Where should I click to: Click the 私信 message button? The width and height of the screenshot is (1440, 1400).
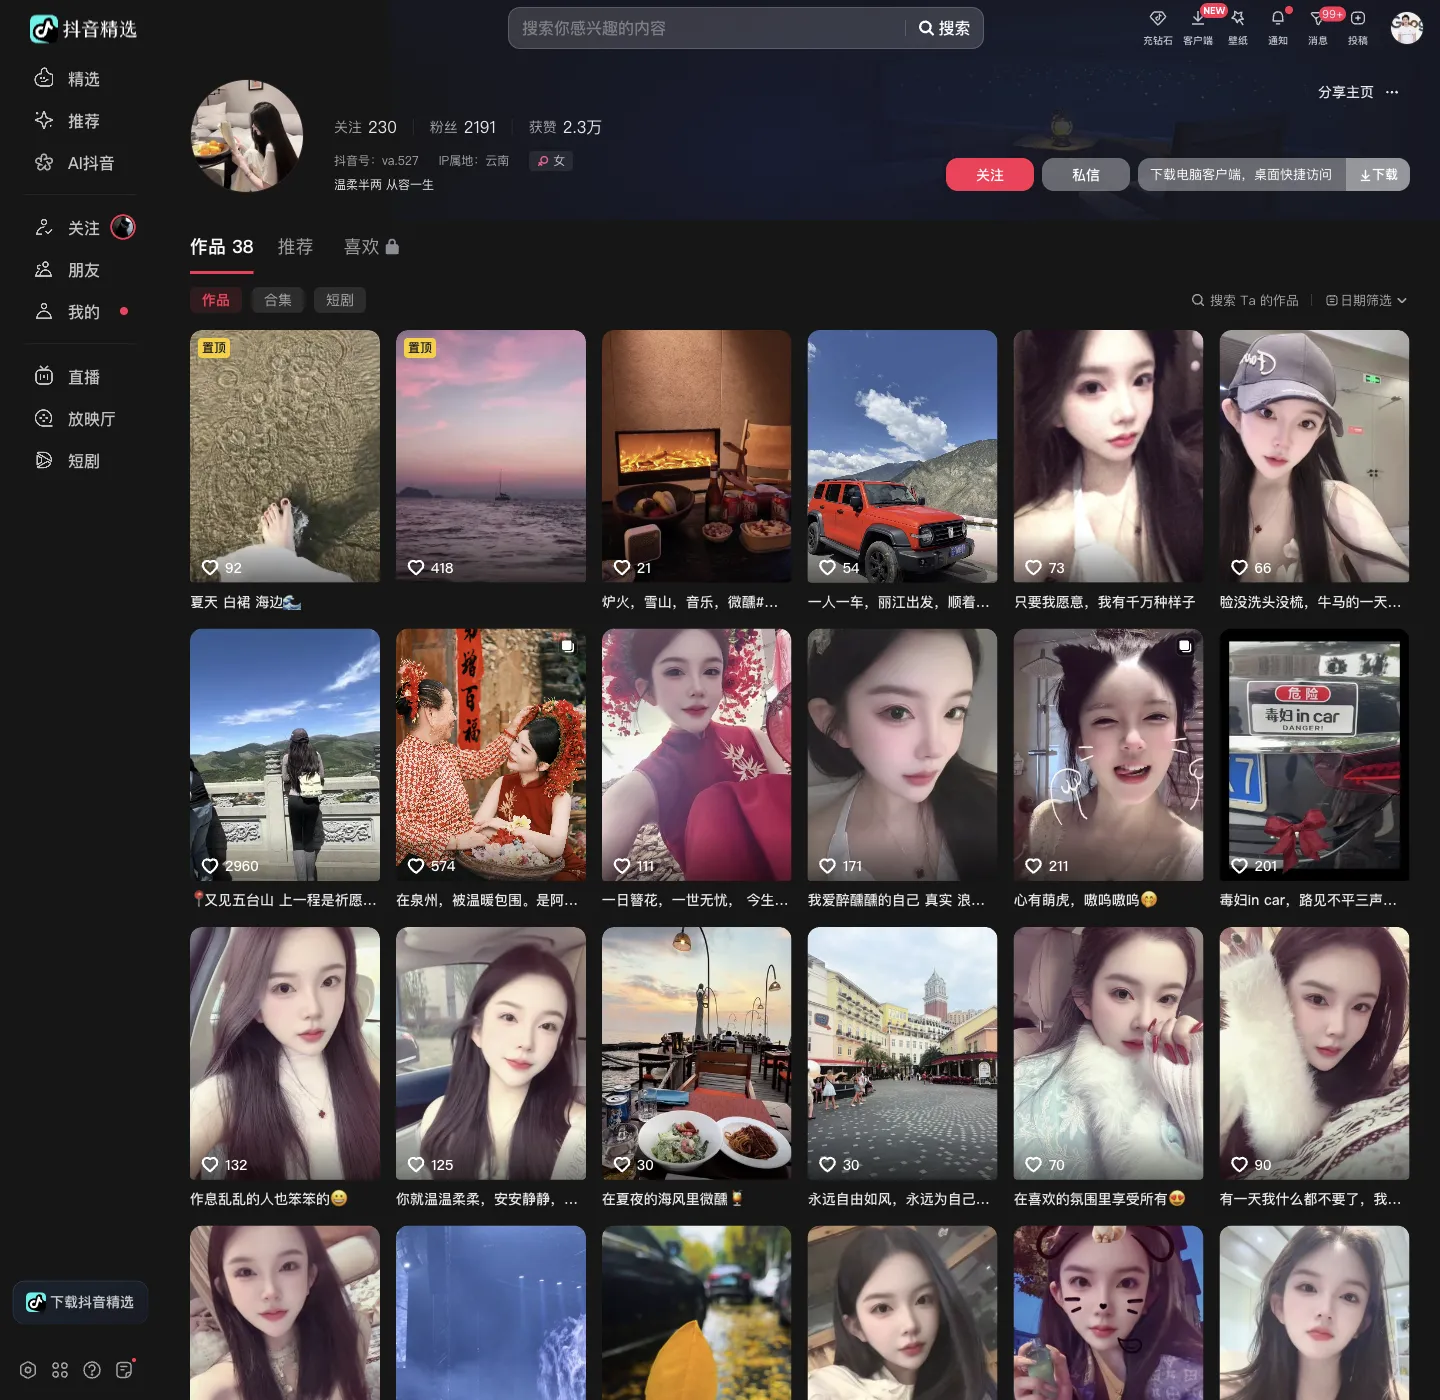1086,175
